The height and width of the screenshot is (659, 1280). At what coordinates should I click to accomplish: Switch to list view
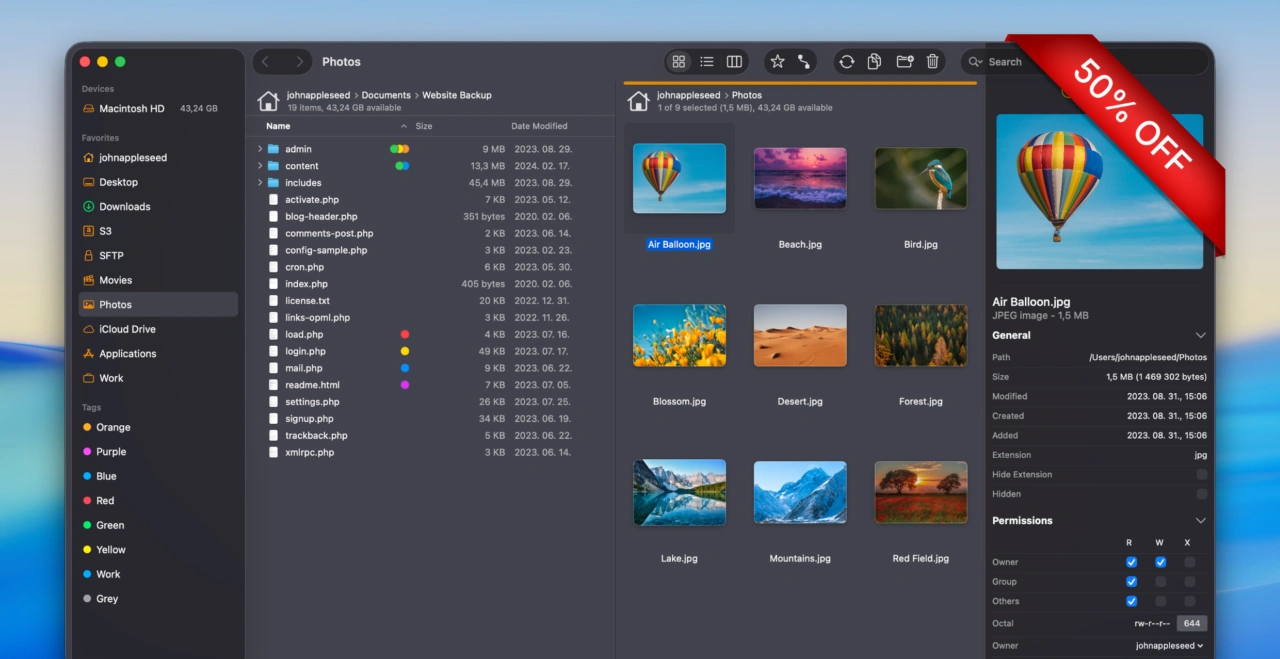(x=707, y=62)
